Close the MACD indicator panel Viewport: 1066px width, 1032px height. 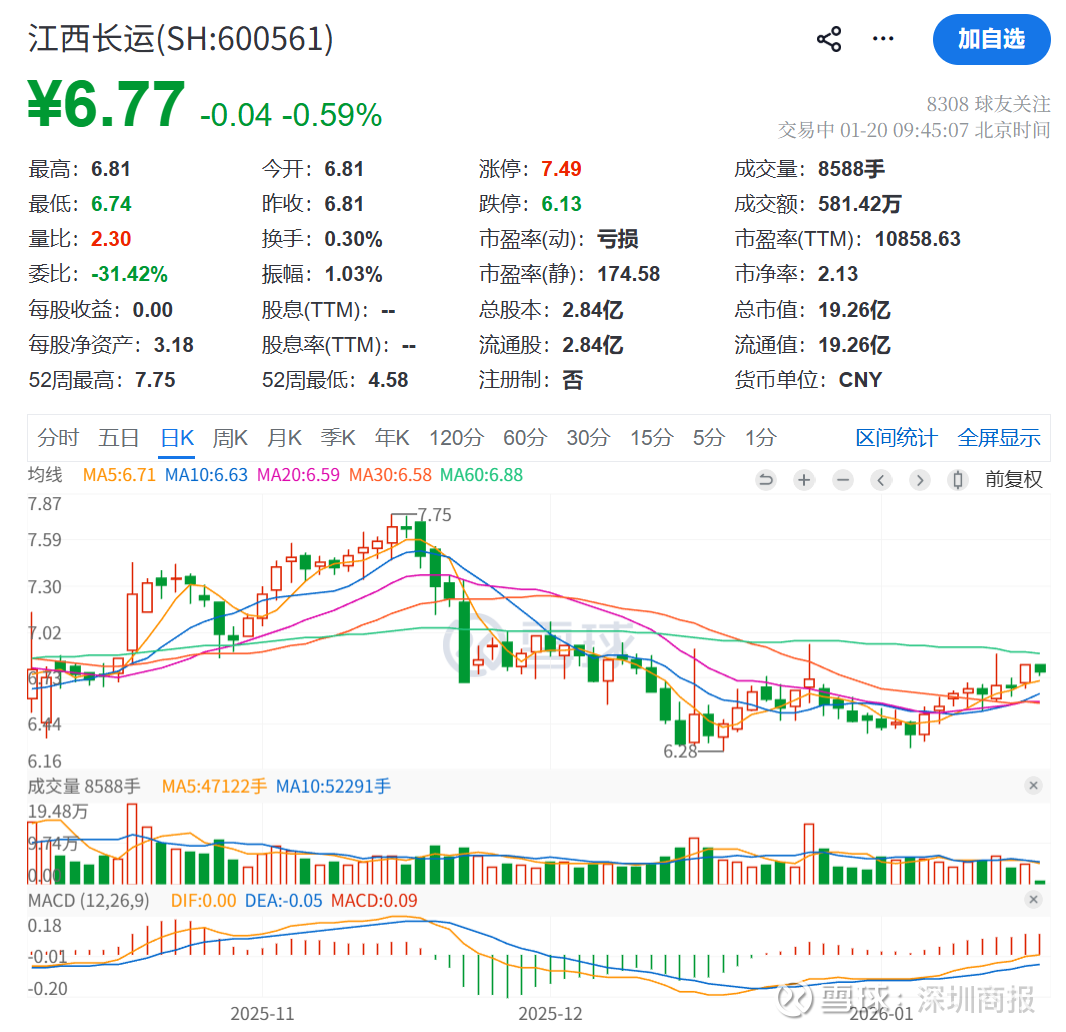coord(1033,899)
